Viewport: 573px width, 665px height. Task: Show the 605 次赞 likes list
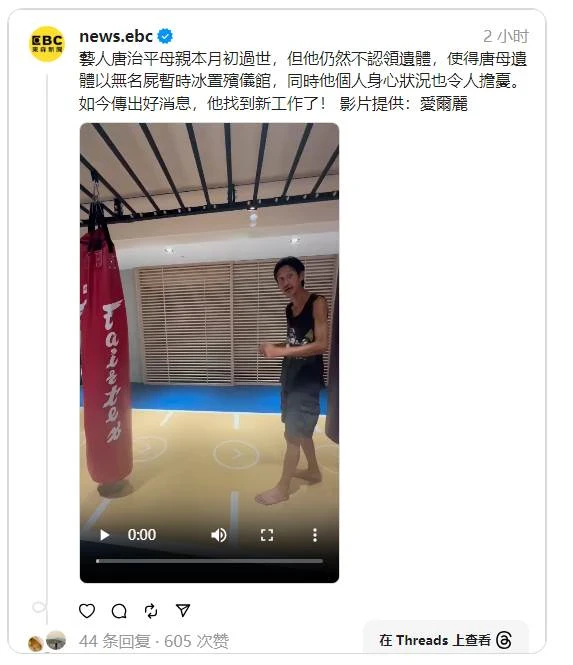point(196,641)
